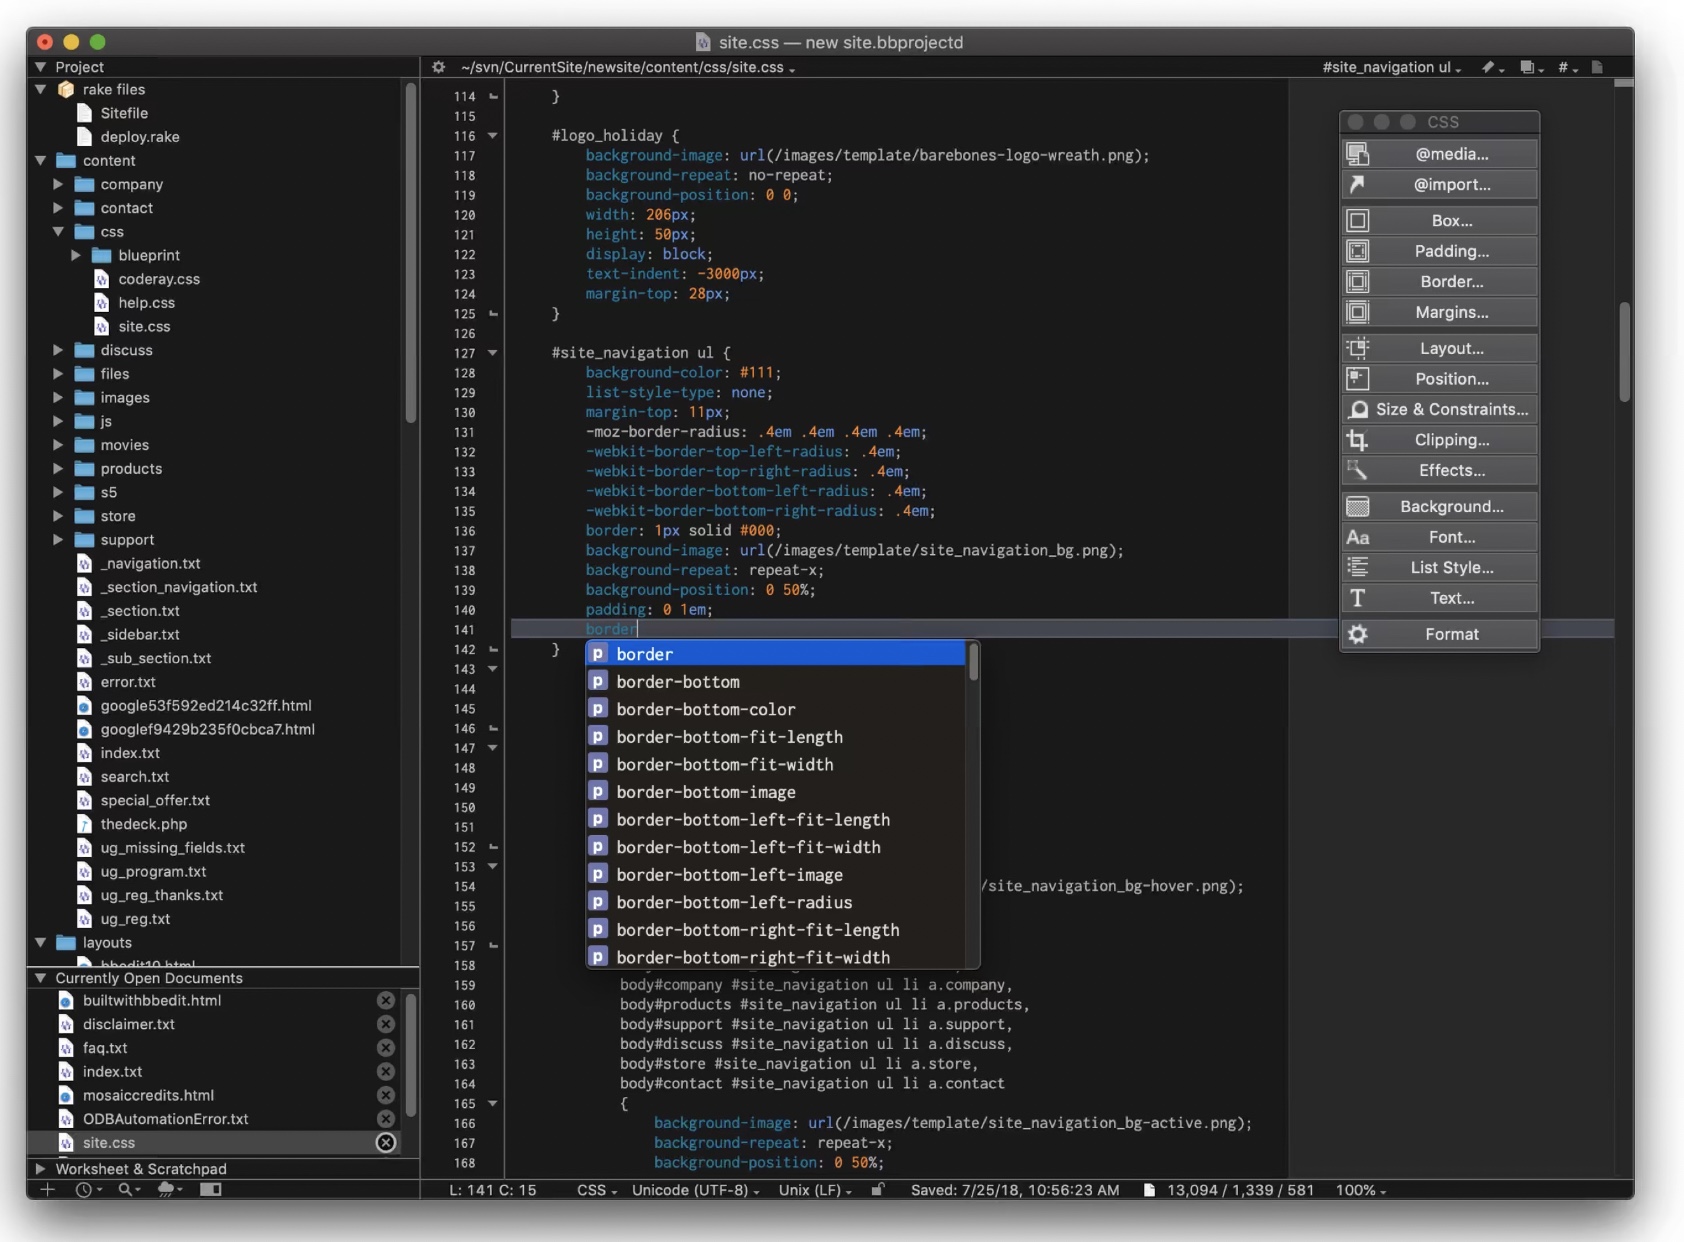Open the recent items clock icon menu
The height and width of the screenshot is (1242, 1684).
click(85, 1189)
